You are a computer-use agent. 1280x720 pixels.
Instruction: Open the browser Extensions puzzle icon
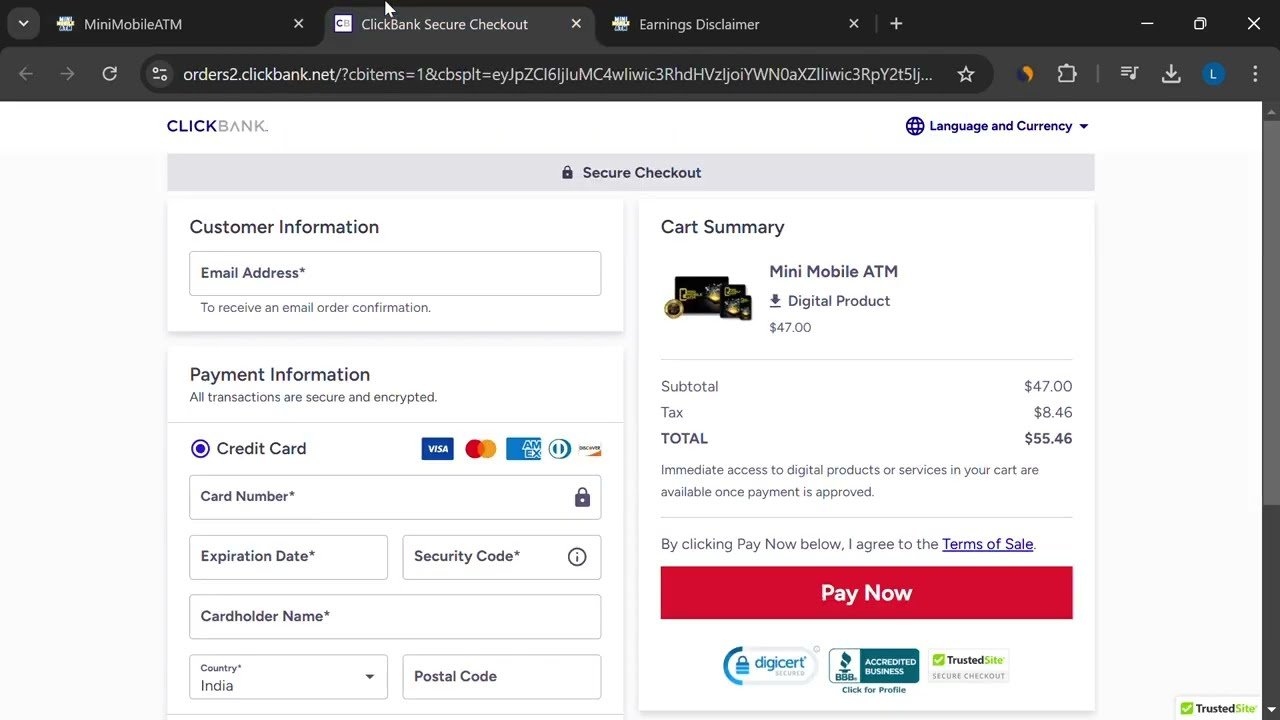tap(1067, 74)
